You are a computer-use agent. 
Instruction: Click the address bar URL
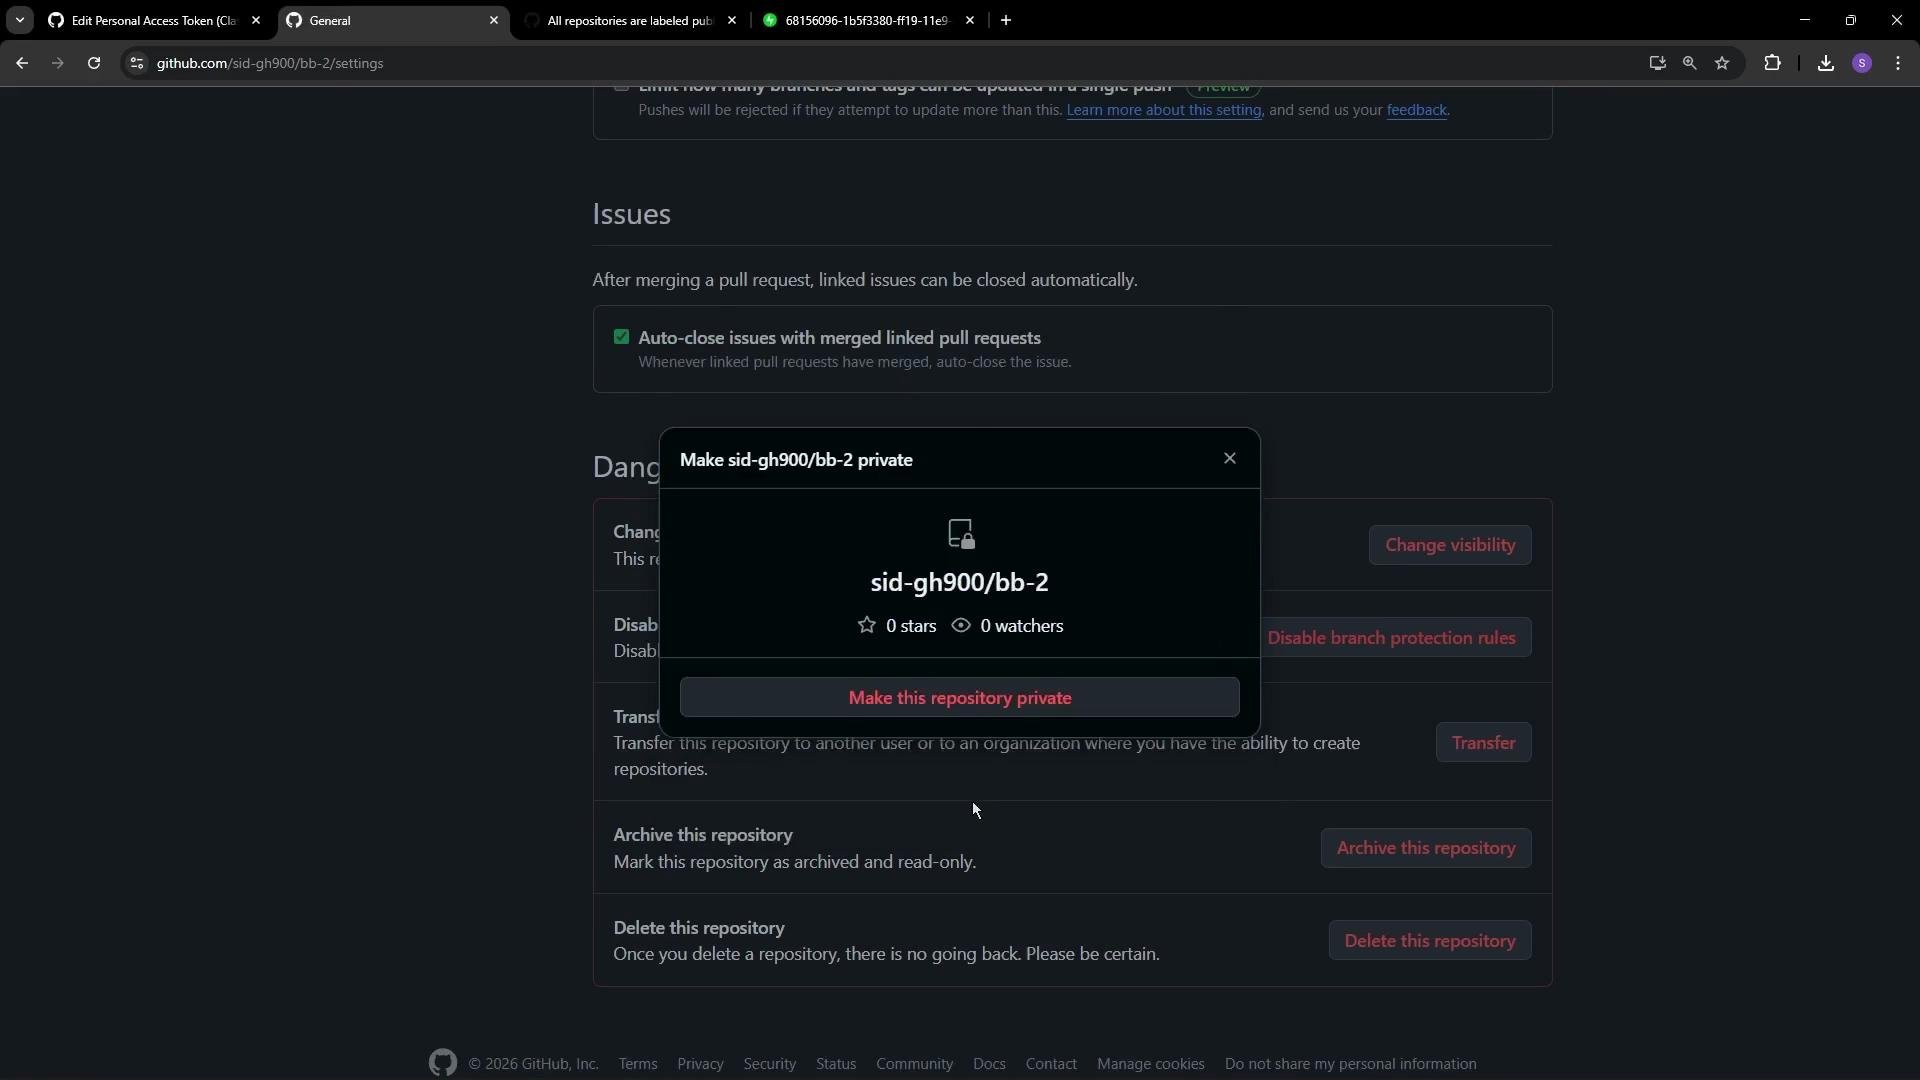(x=270, y=63)
